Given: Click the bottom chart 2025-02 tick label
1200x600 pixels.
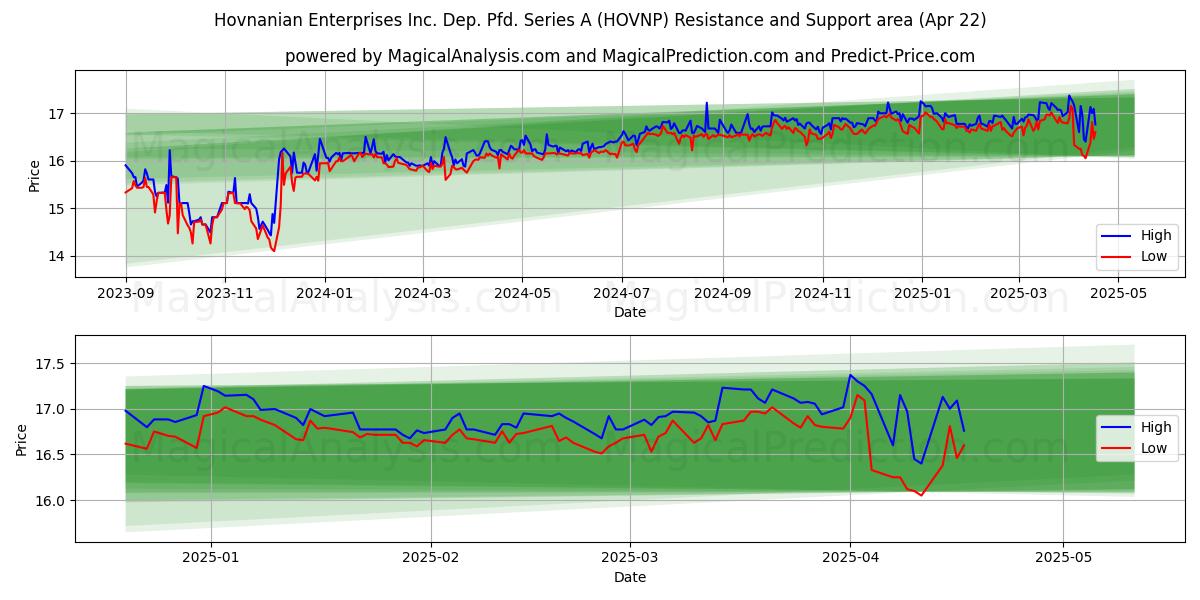Looking at the screenshot, I should click(430, 558).
